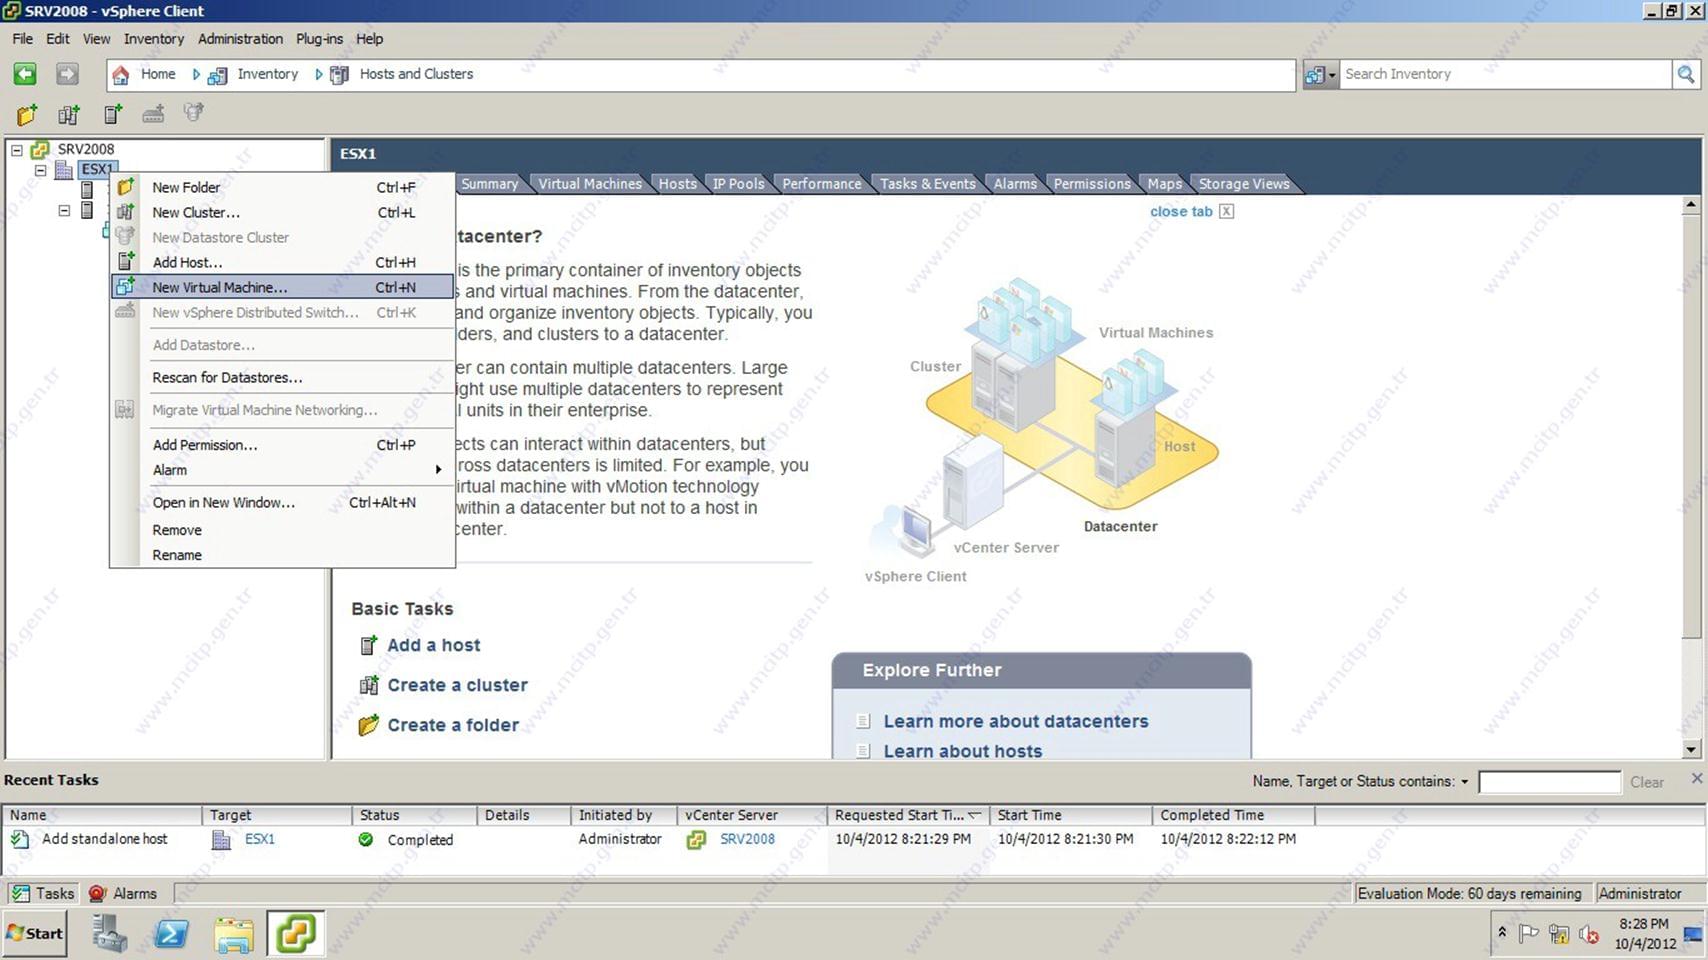Click the Windows Start button
Screen dimensions: 1708x960
[35, 933]
